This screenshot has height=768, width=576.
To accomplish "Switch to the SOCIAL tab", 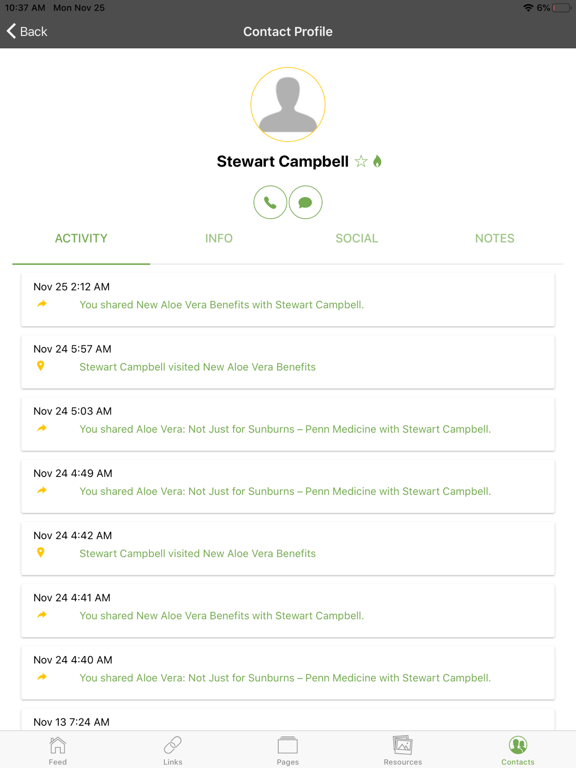I will coord(357,239).
